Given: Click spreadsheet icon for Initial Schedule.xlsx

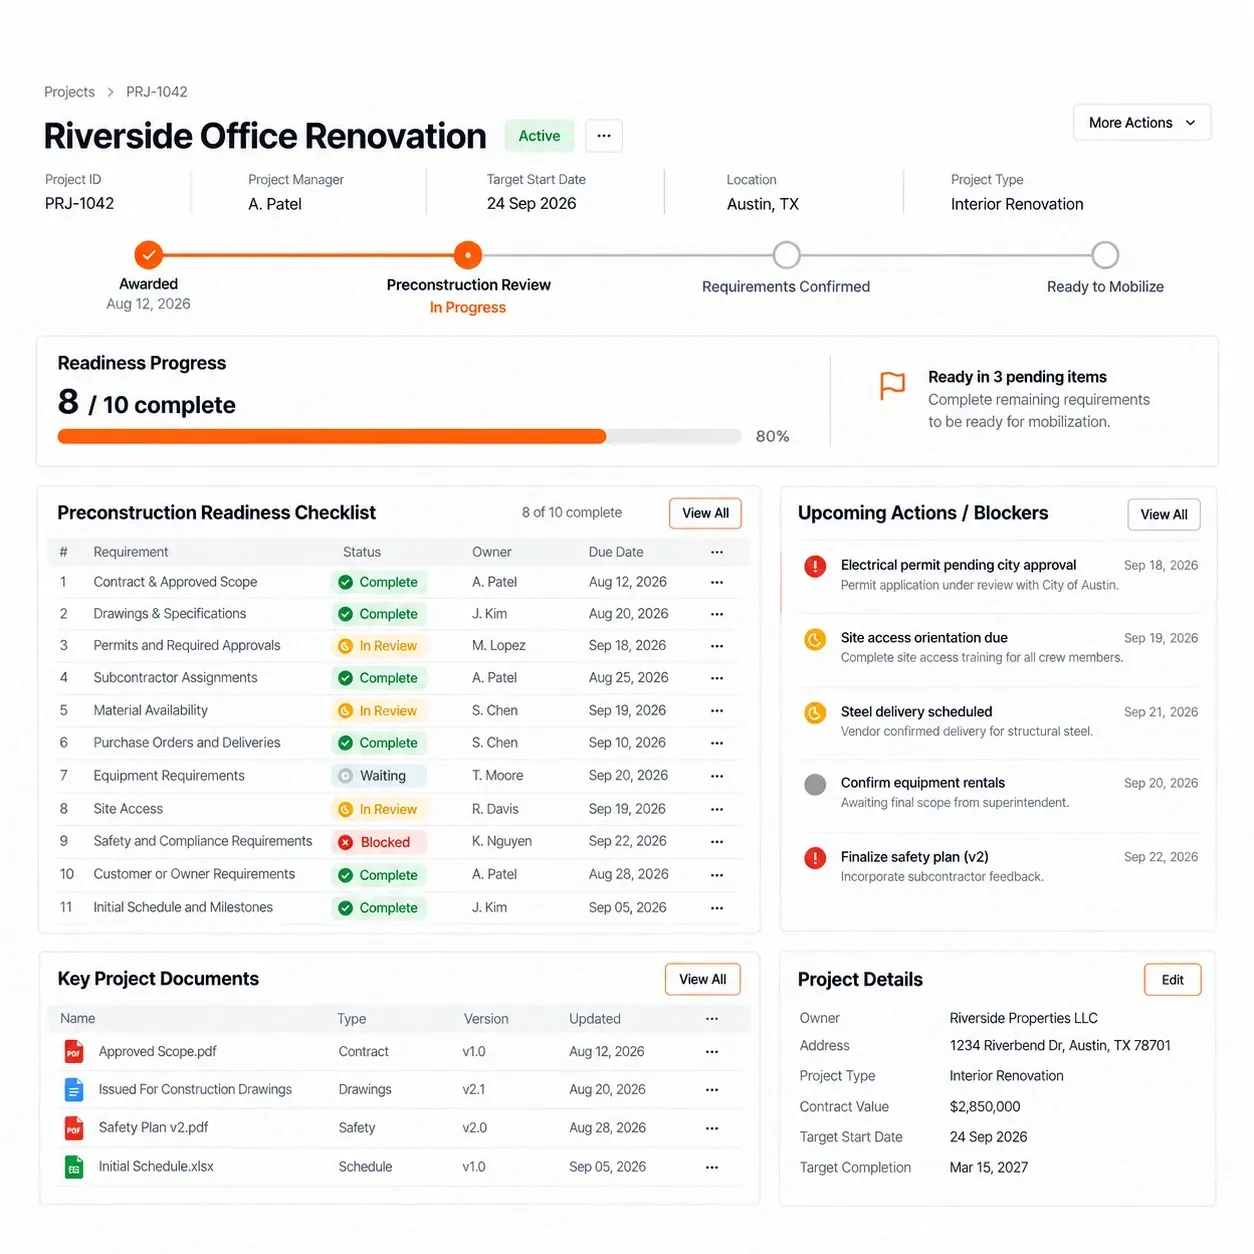Looking at the screenshot, I should click(74, 1167).
